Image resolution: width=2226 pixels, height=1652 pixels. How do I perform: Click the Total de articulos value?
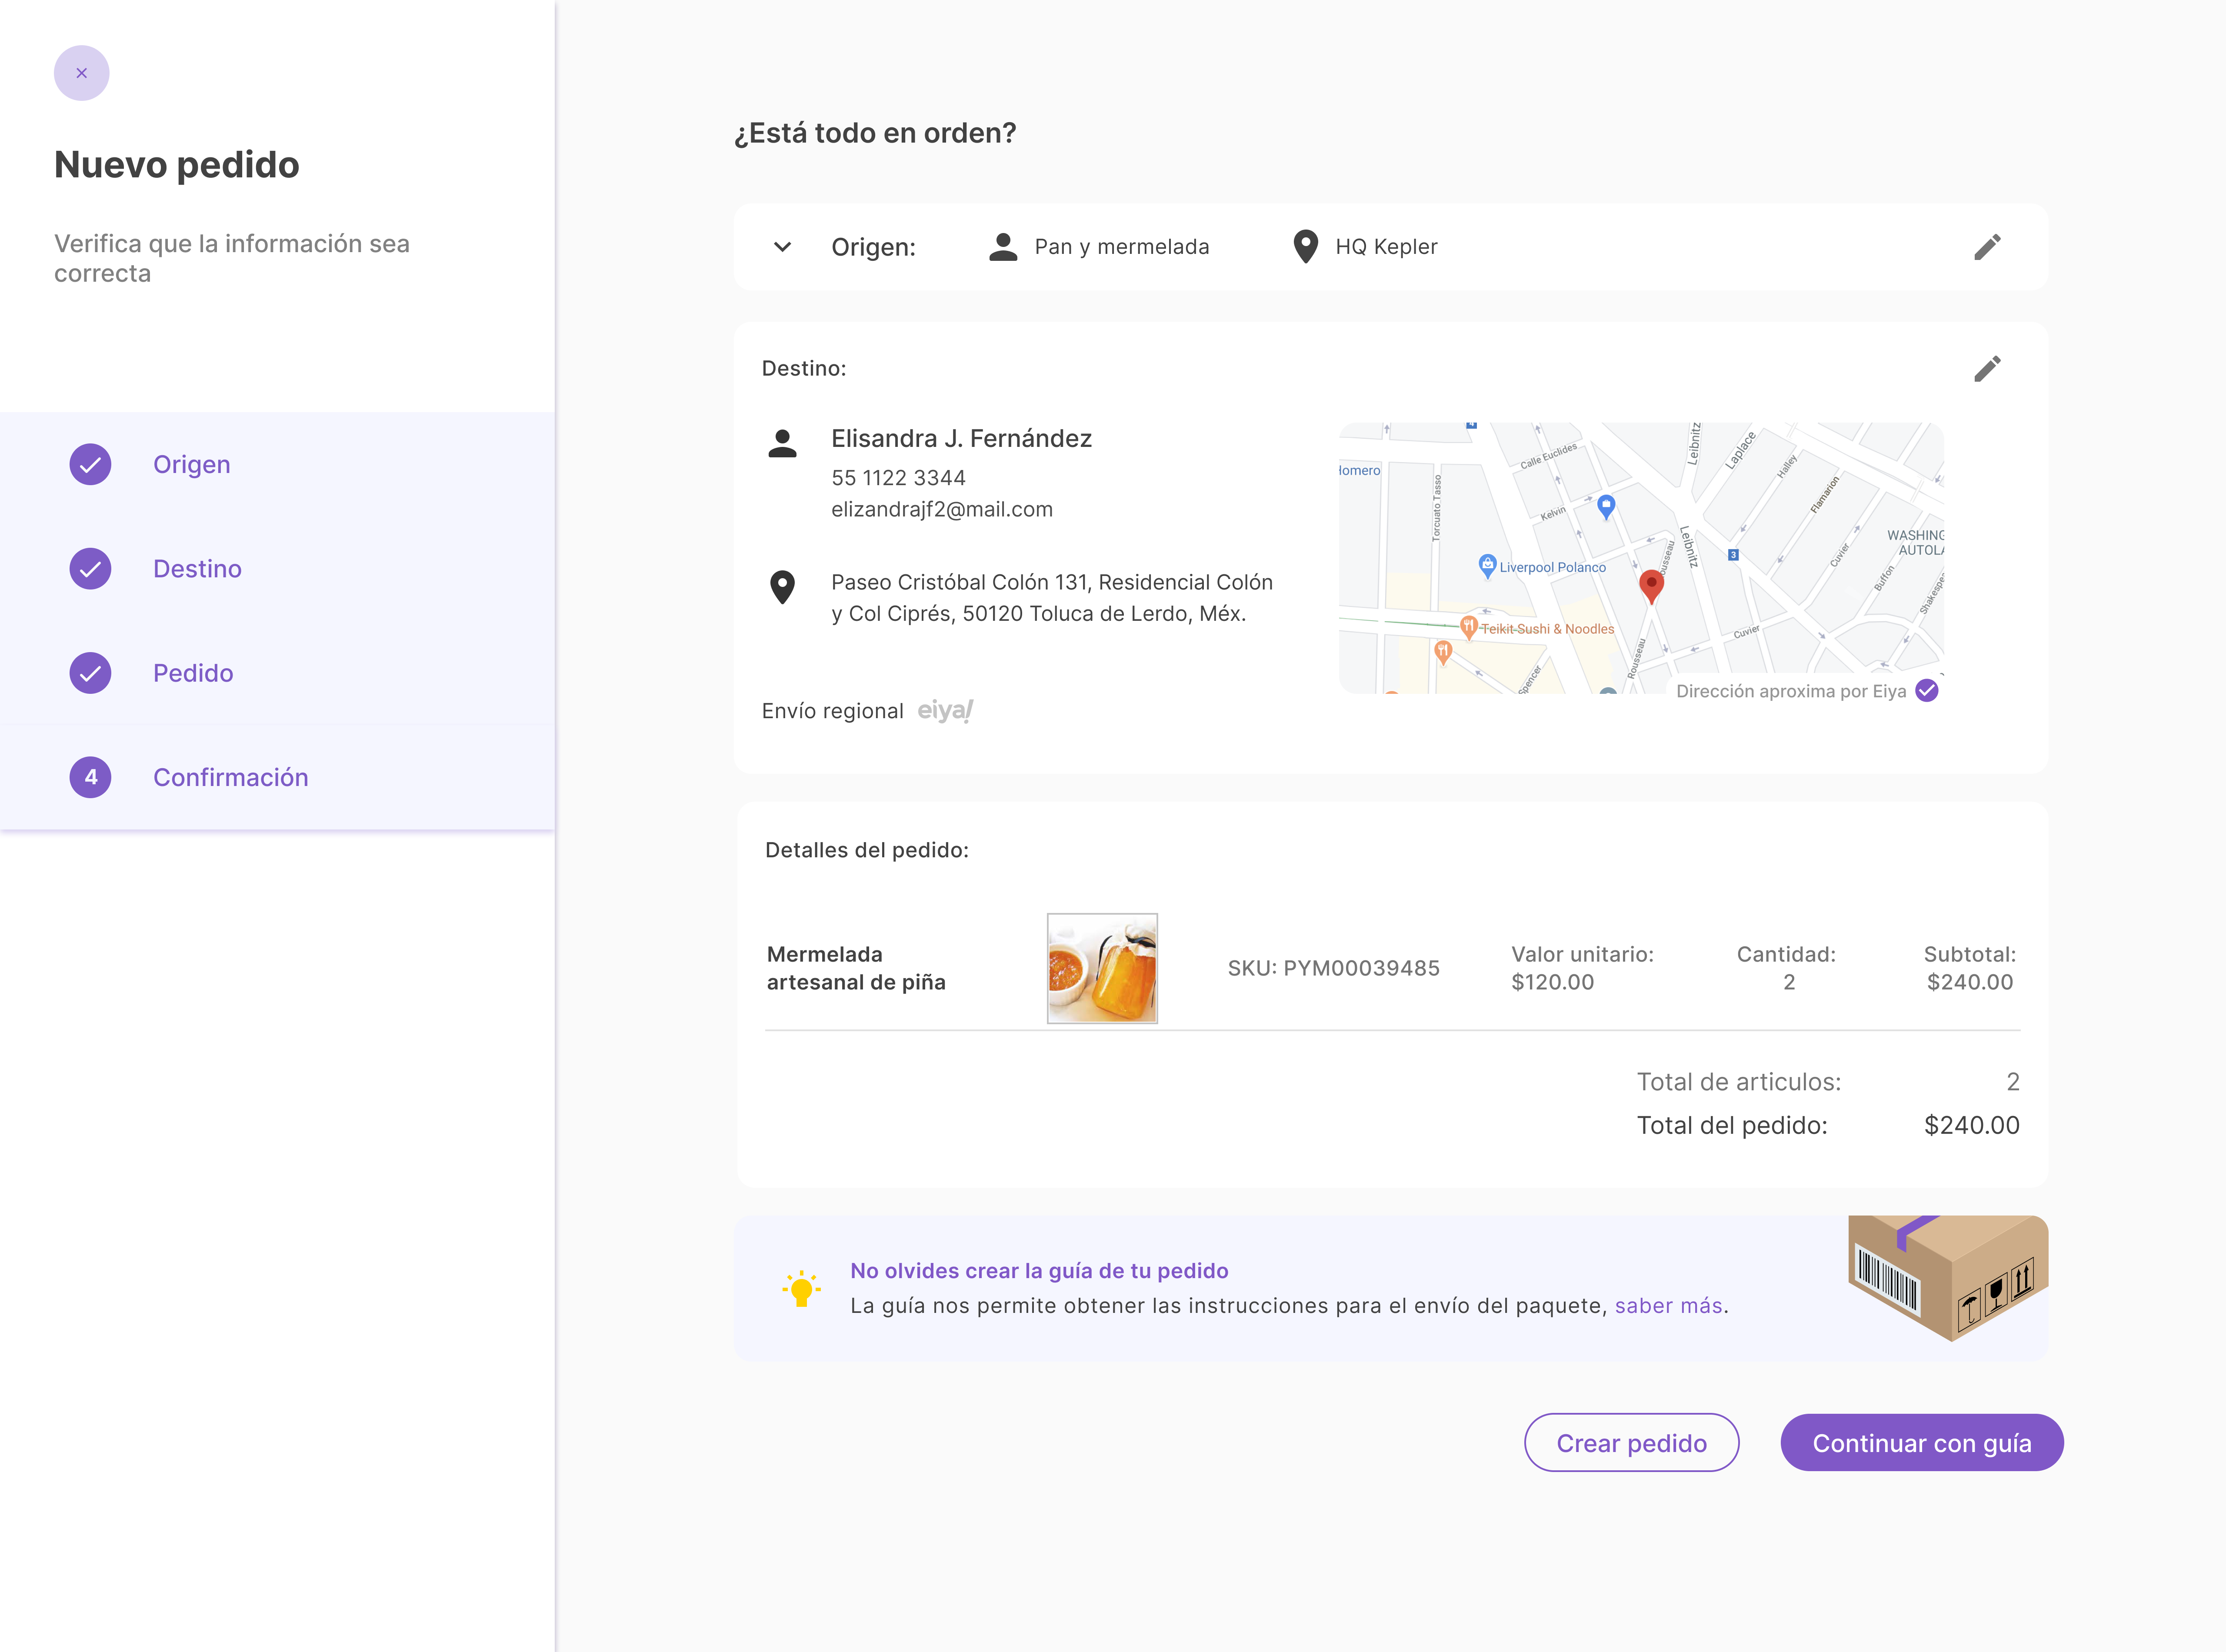coord(2013,1082)
